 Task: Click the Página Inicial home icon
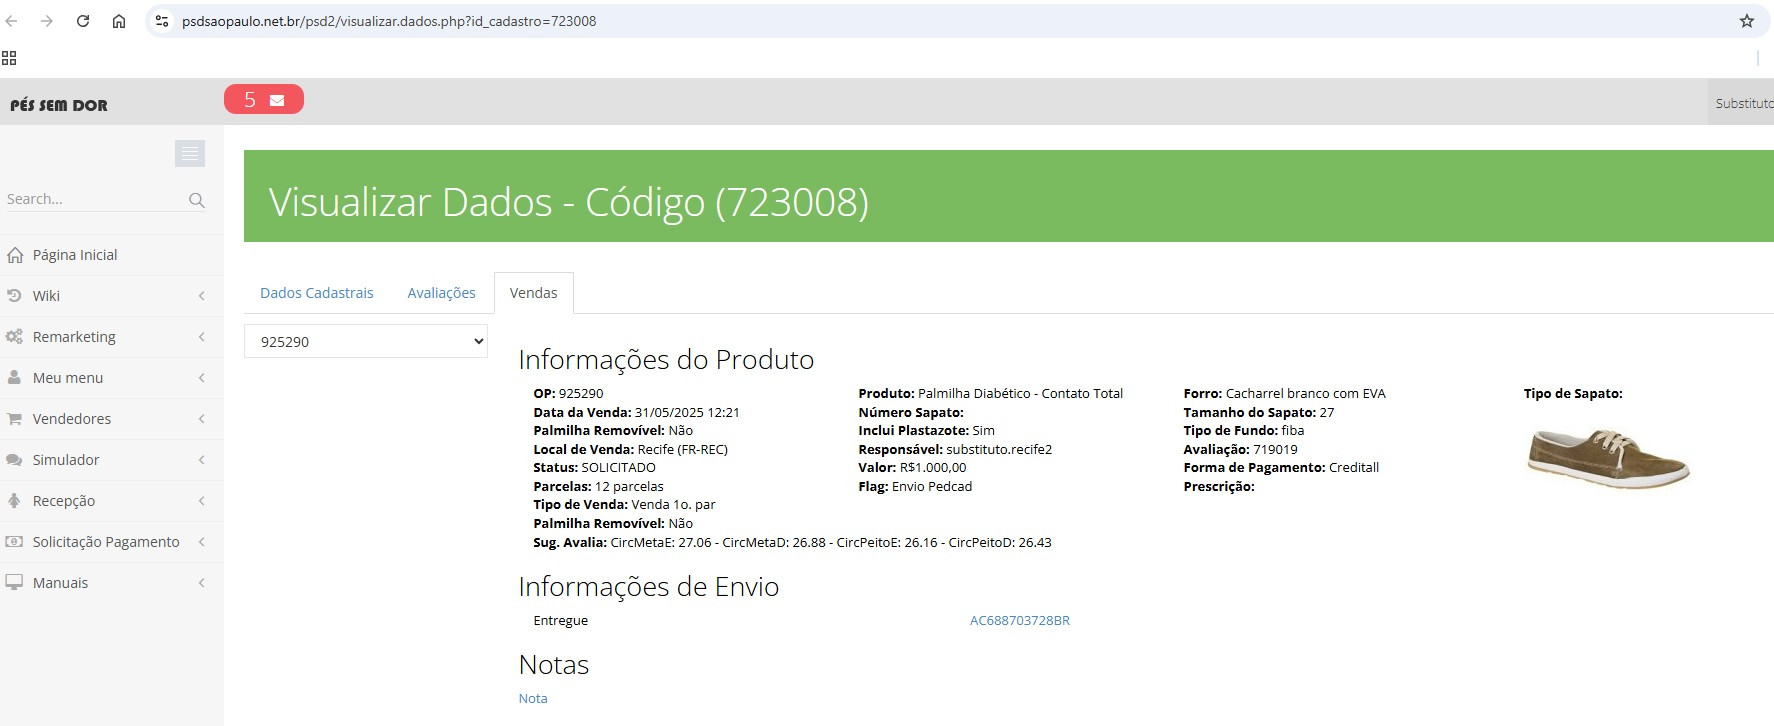[15, 255]
